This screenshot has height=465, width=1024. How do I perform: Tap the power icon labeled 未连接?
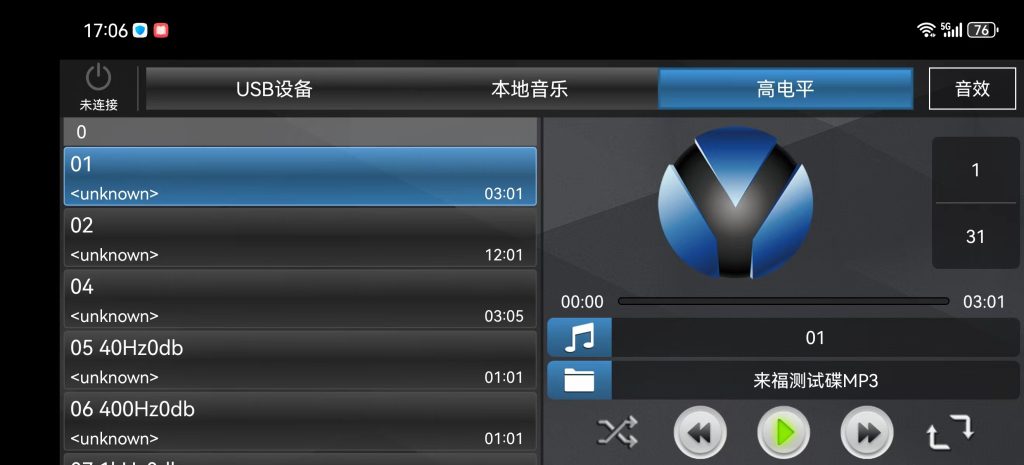[x=99, y=86]
